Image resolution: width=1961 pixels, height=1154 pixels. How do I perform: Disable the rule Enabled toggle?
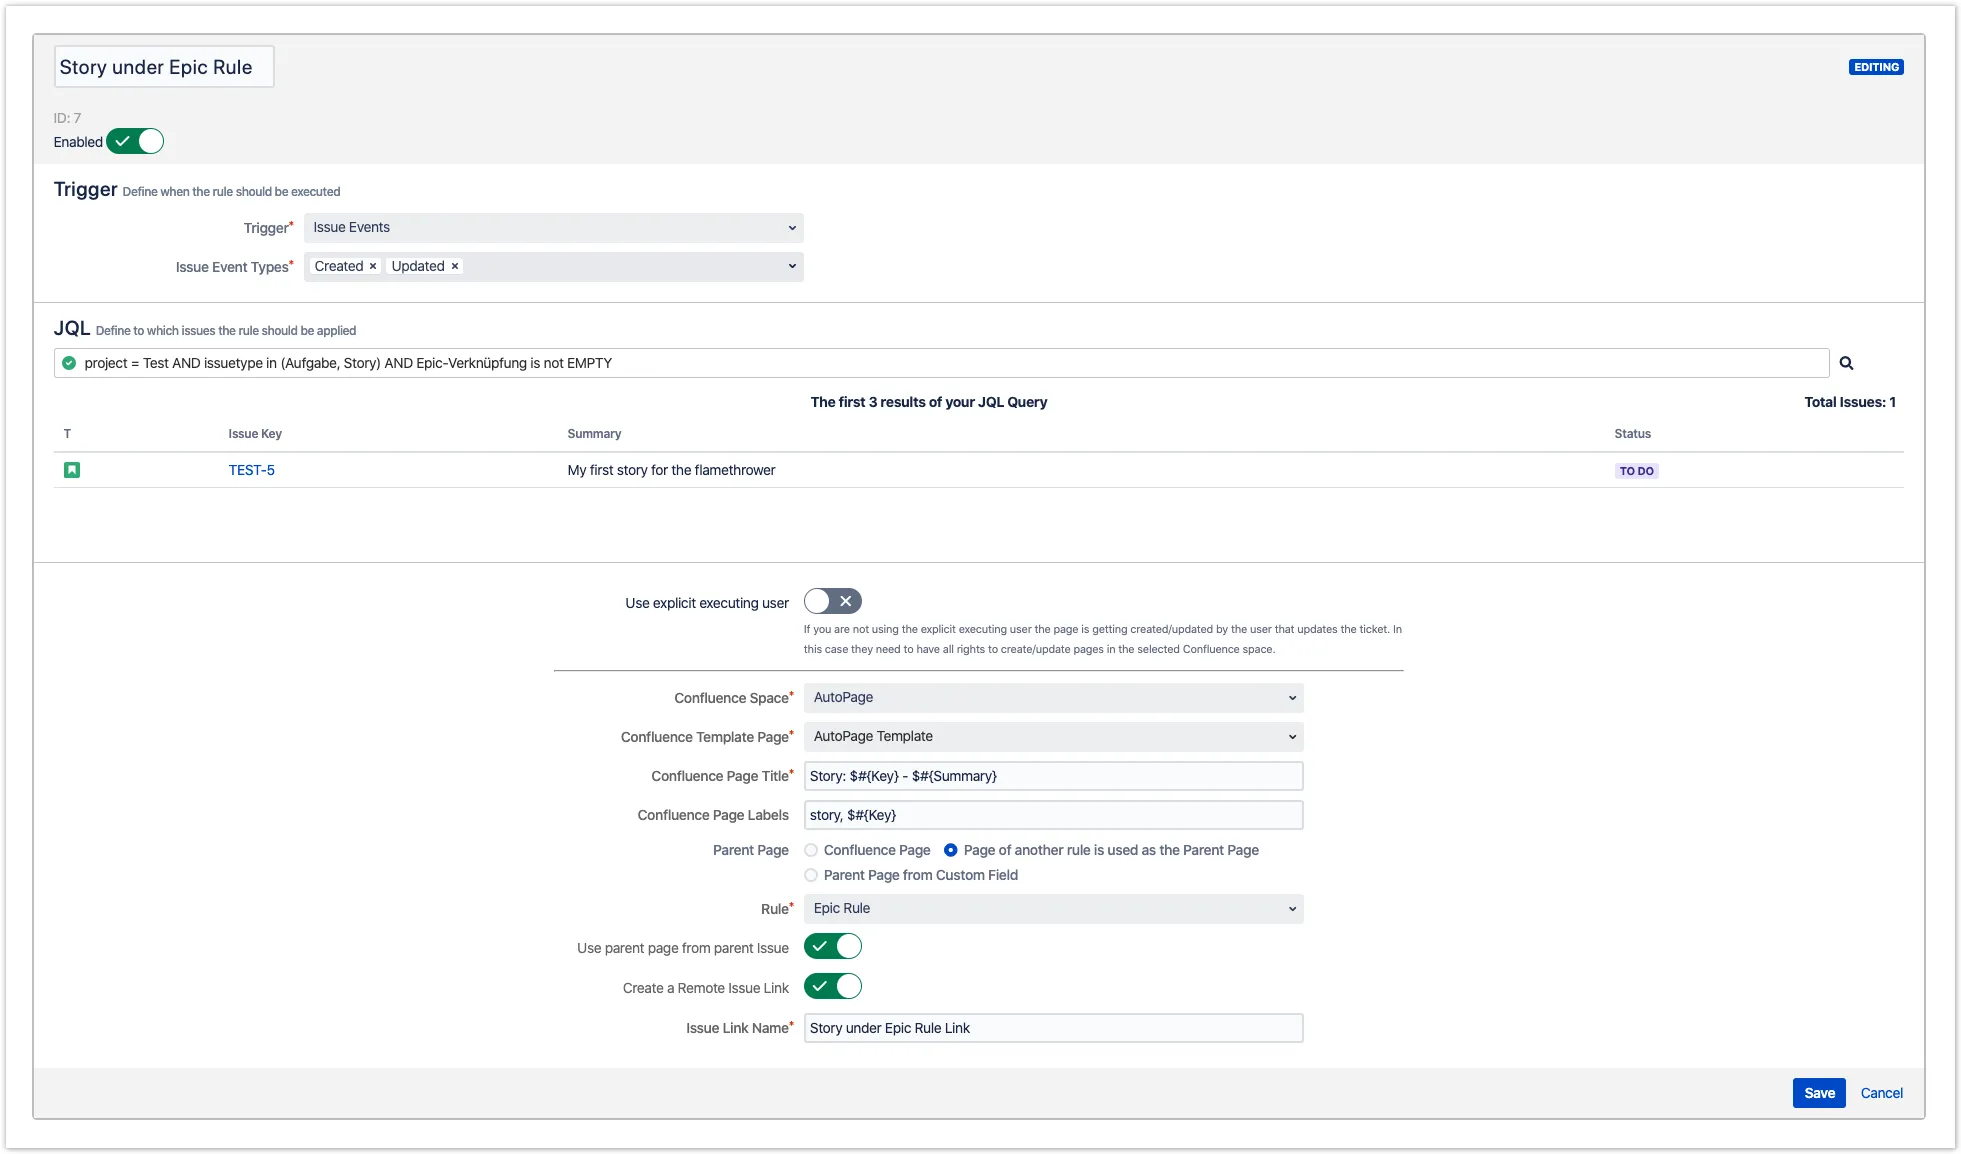135,142
